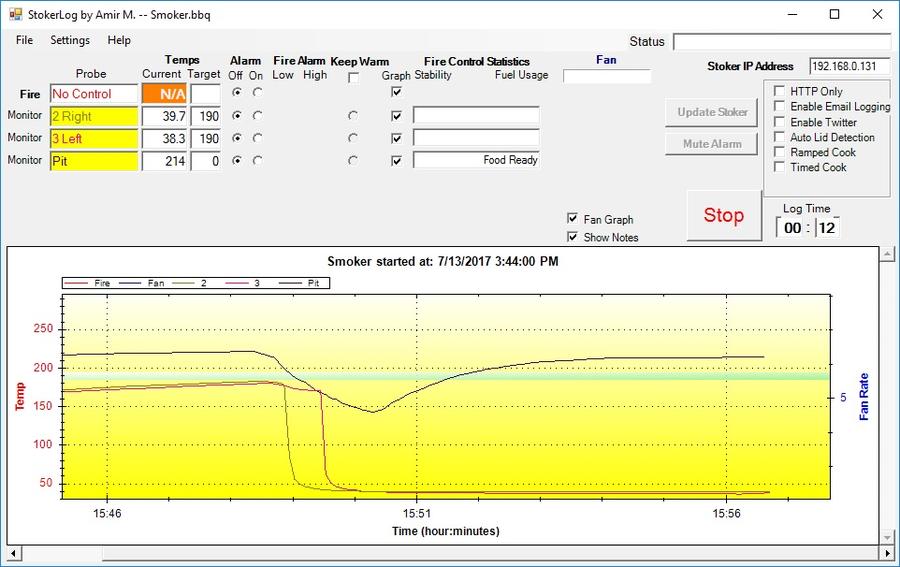Disable the Show Notes checkbox
Image resolution: width=900 pixels, height=567 pixels.
coord(572,237)
